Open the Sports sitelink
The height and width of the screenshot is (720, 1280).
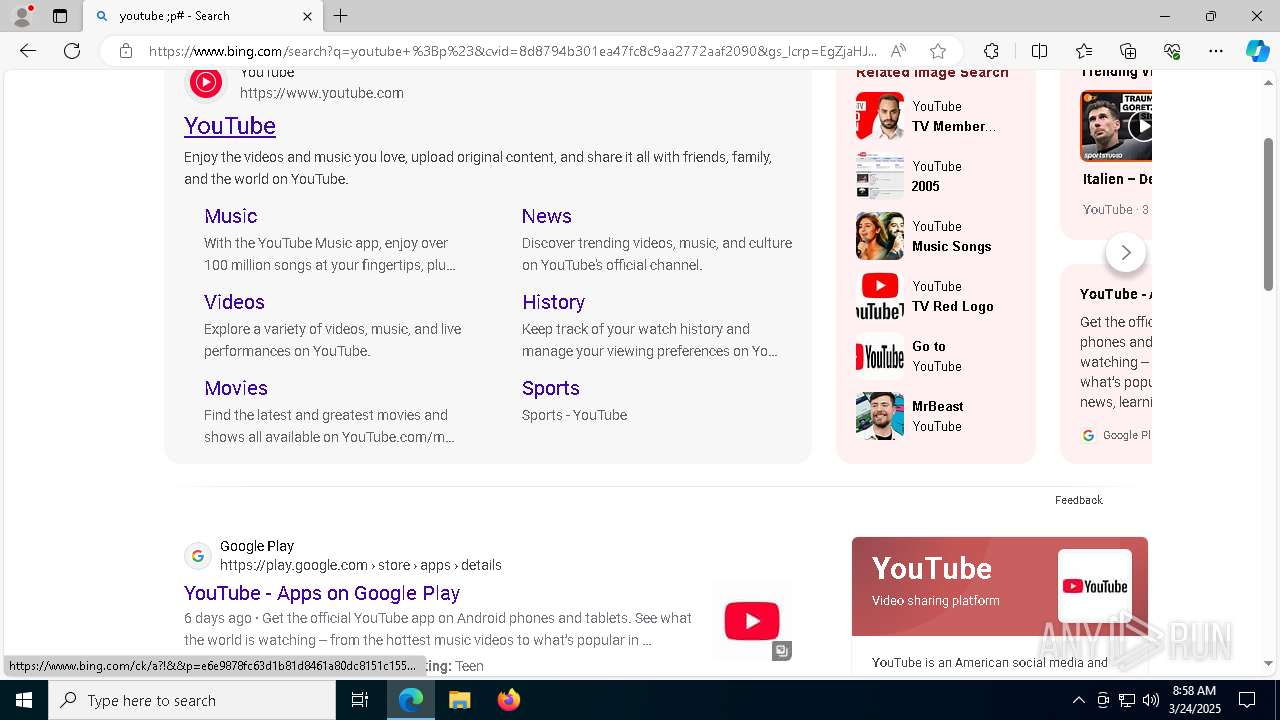coord(551,388)
